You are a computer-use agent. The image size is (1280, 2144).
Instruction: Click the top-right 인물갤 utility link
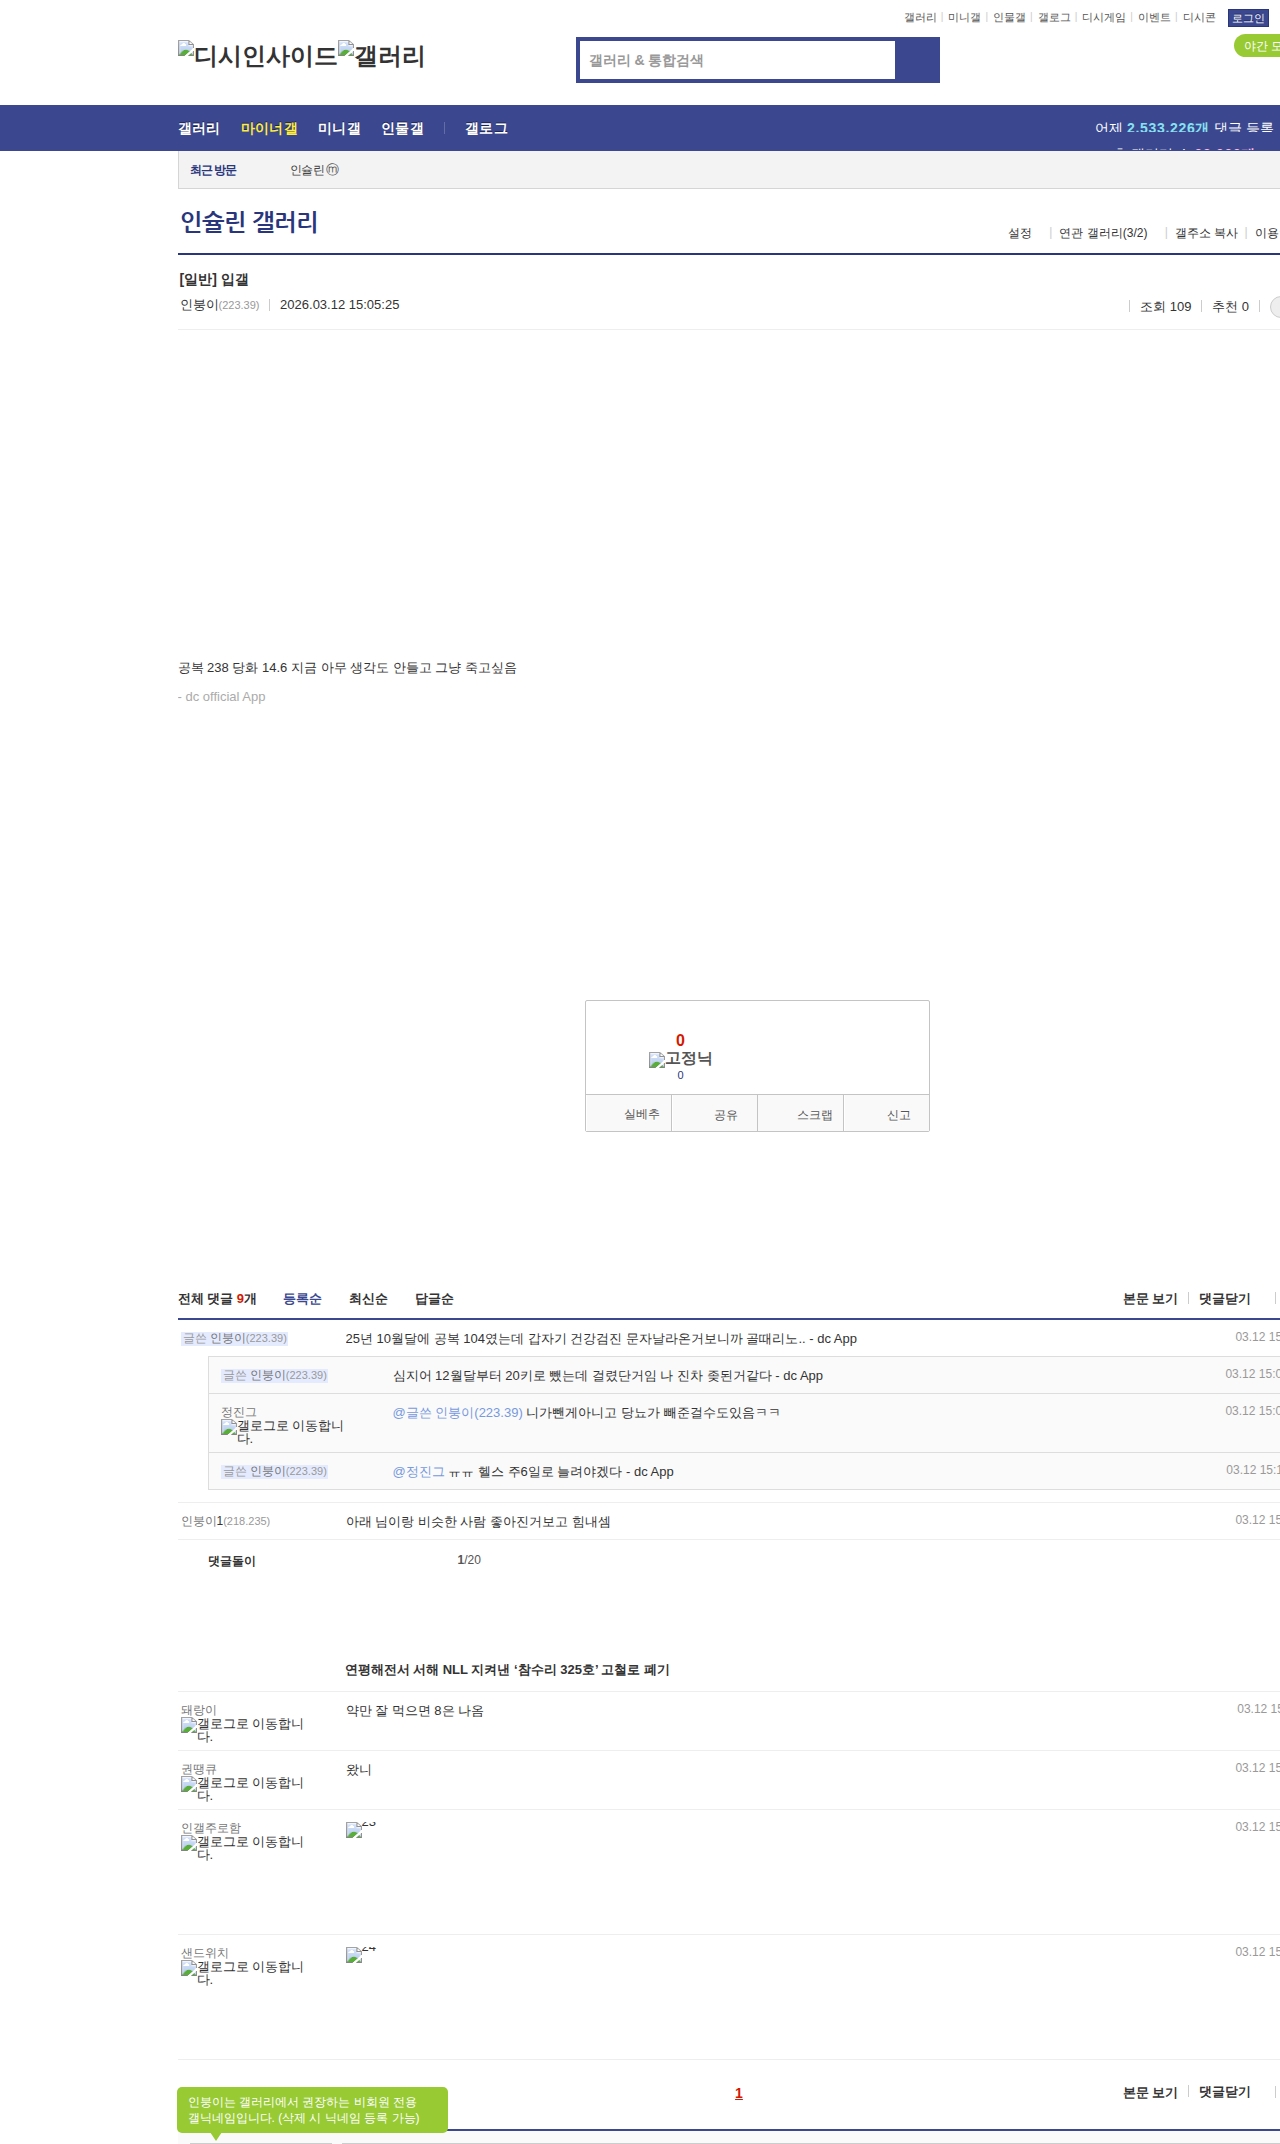[1009, 17]
